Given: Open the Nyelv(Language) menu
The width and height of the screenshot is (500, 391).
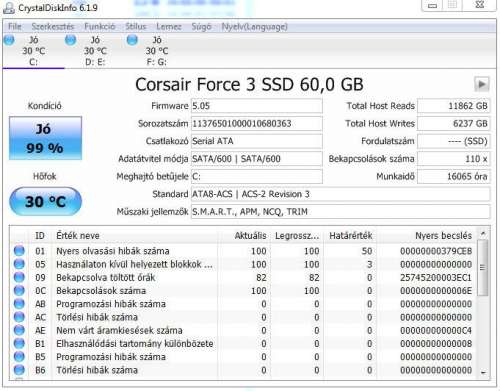Looking at the screenshot, I should [254, 26].
